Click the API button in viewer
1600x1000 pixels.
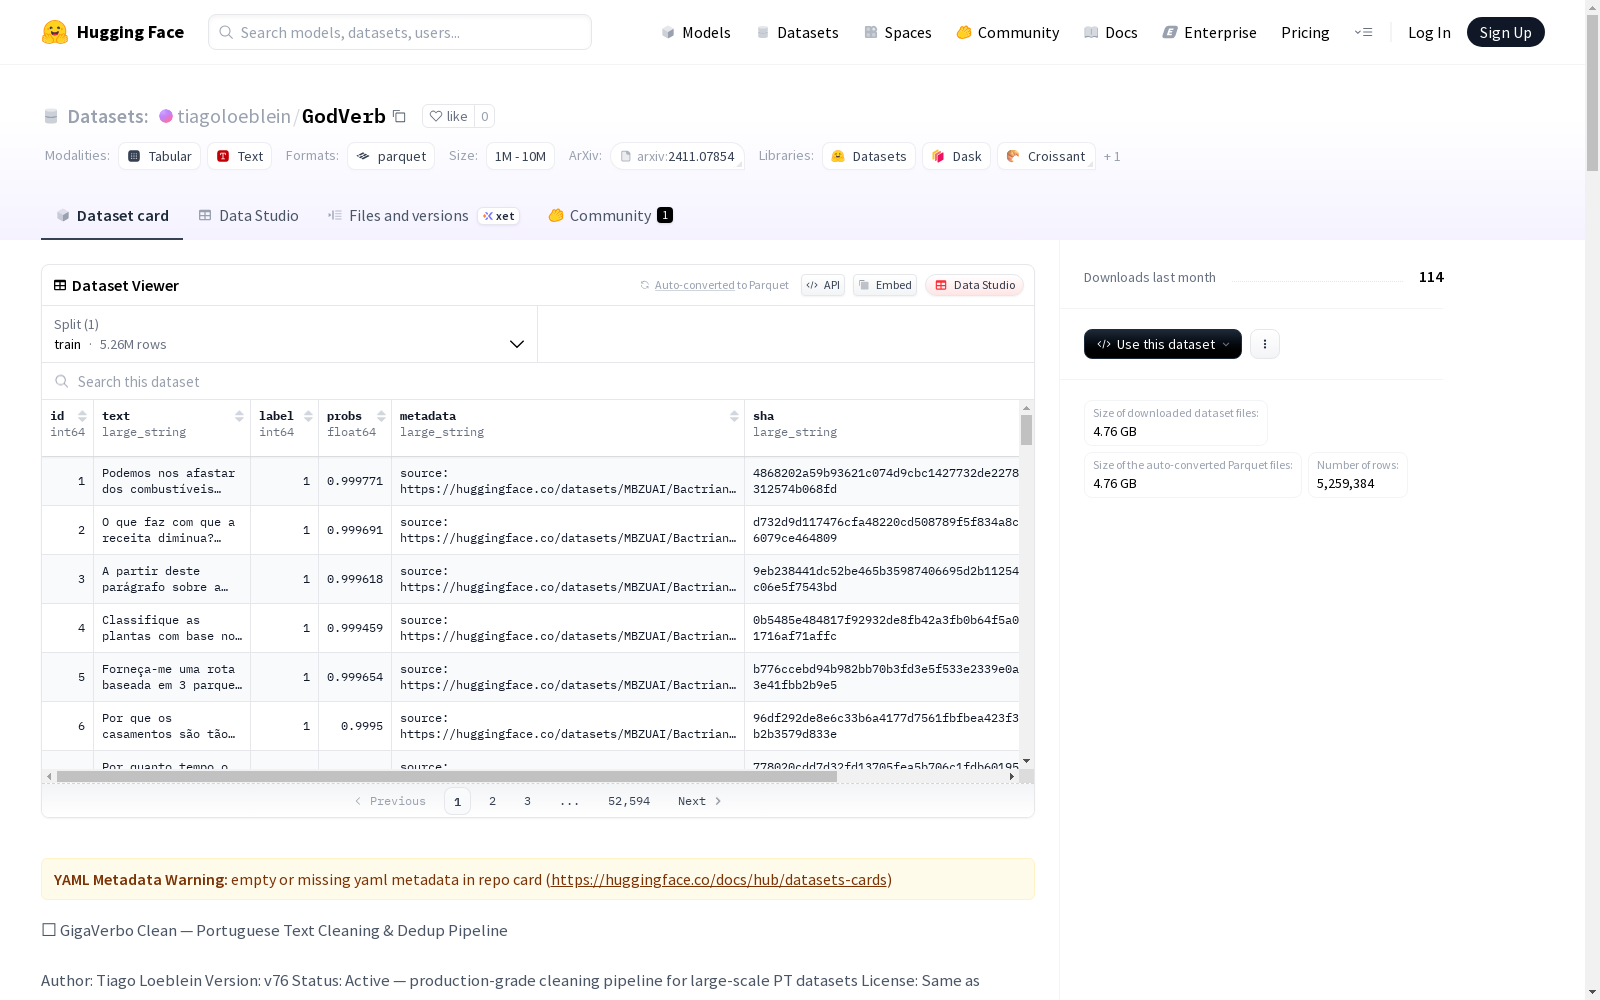click(x=823, y=285)
